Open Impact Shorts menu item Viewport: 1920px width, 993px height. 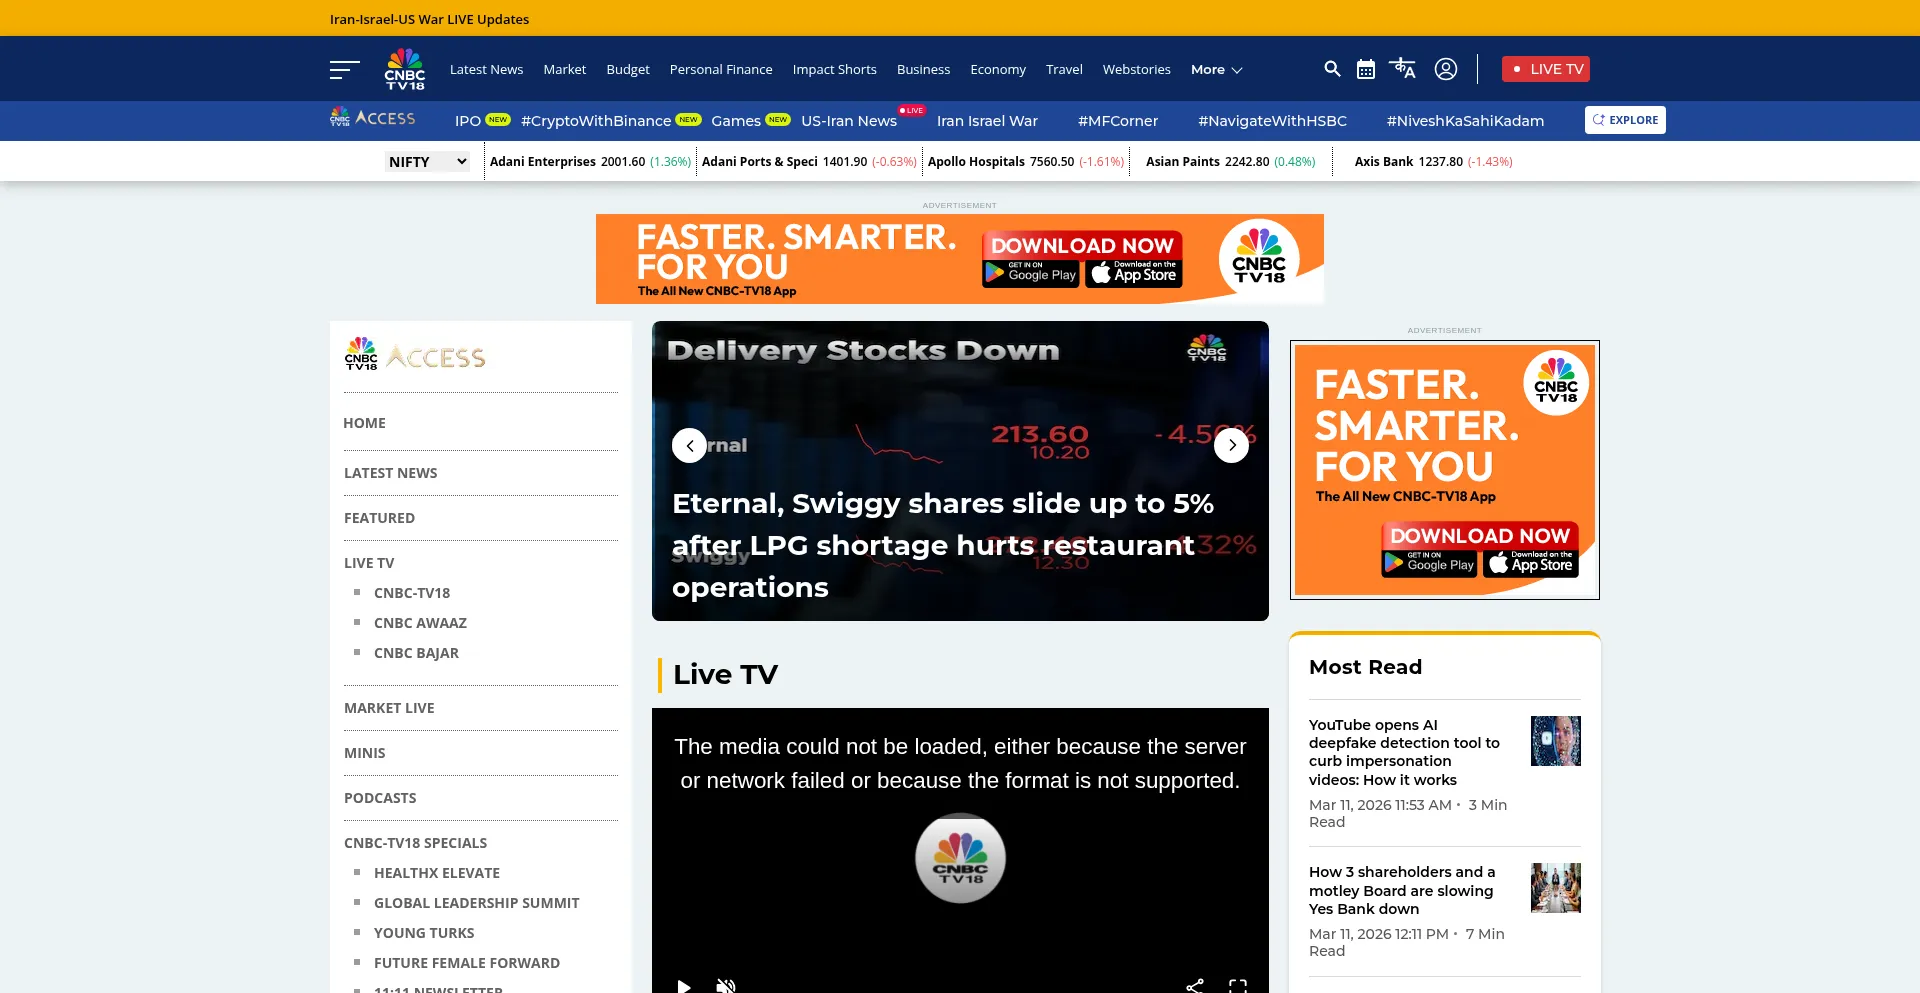click(x=834, y=69)
